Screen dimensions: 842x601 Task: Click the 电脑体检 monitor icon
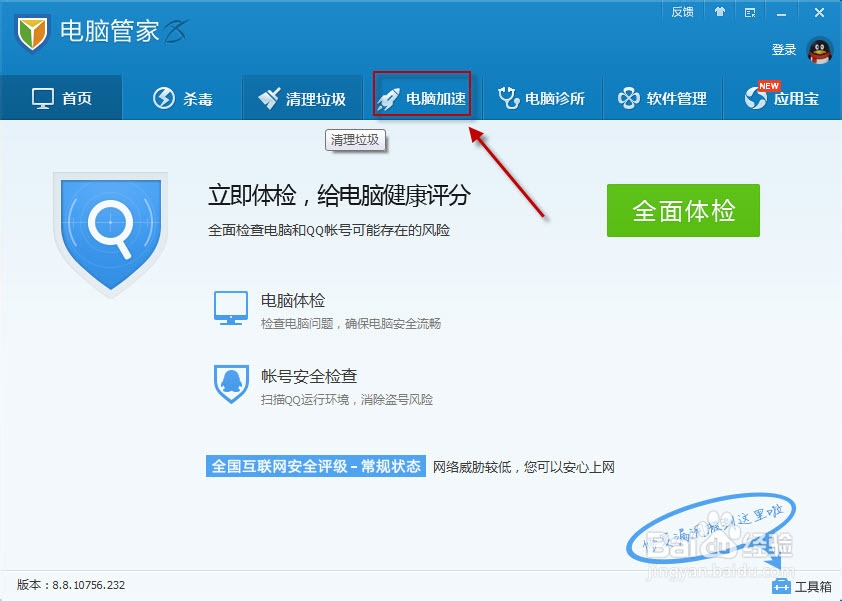(231, 310)
